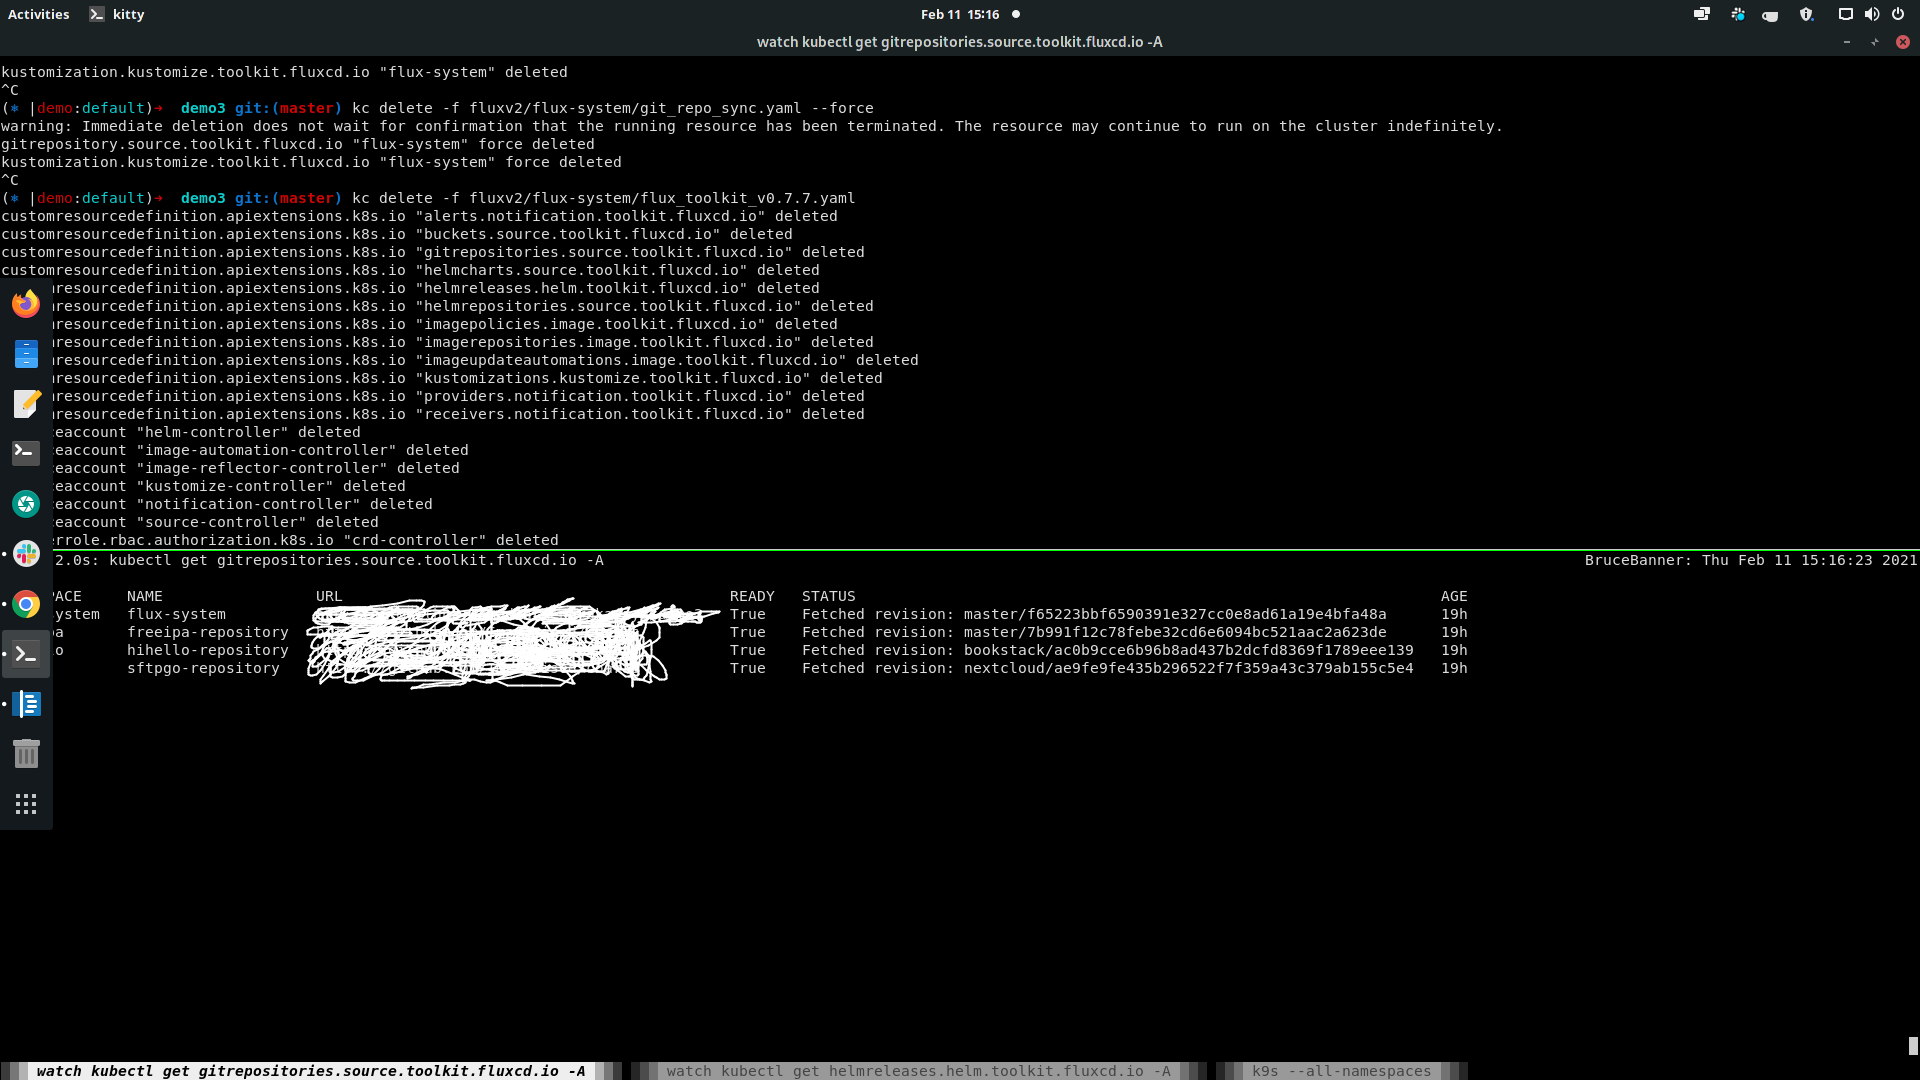
Task: Open the calendar by clicking the clock
Action: 958,14
